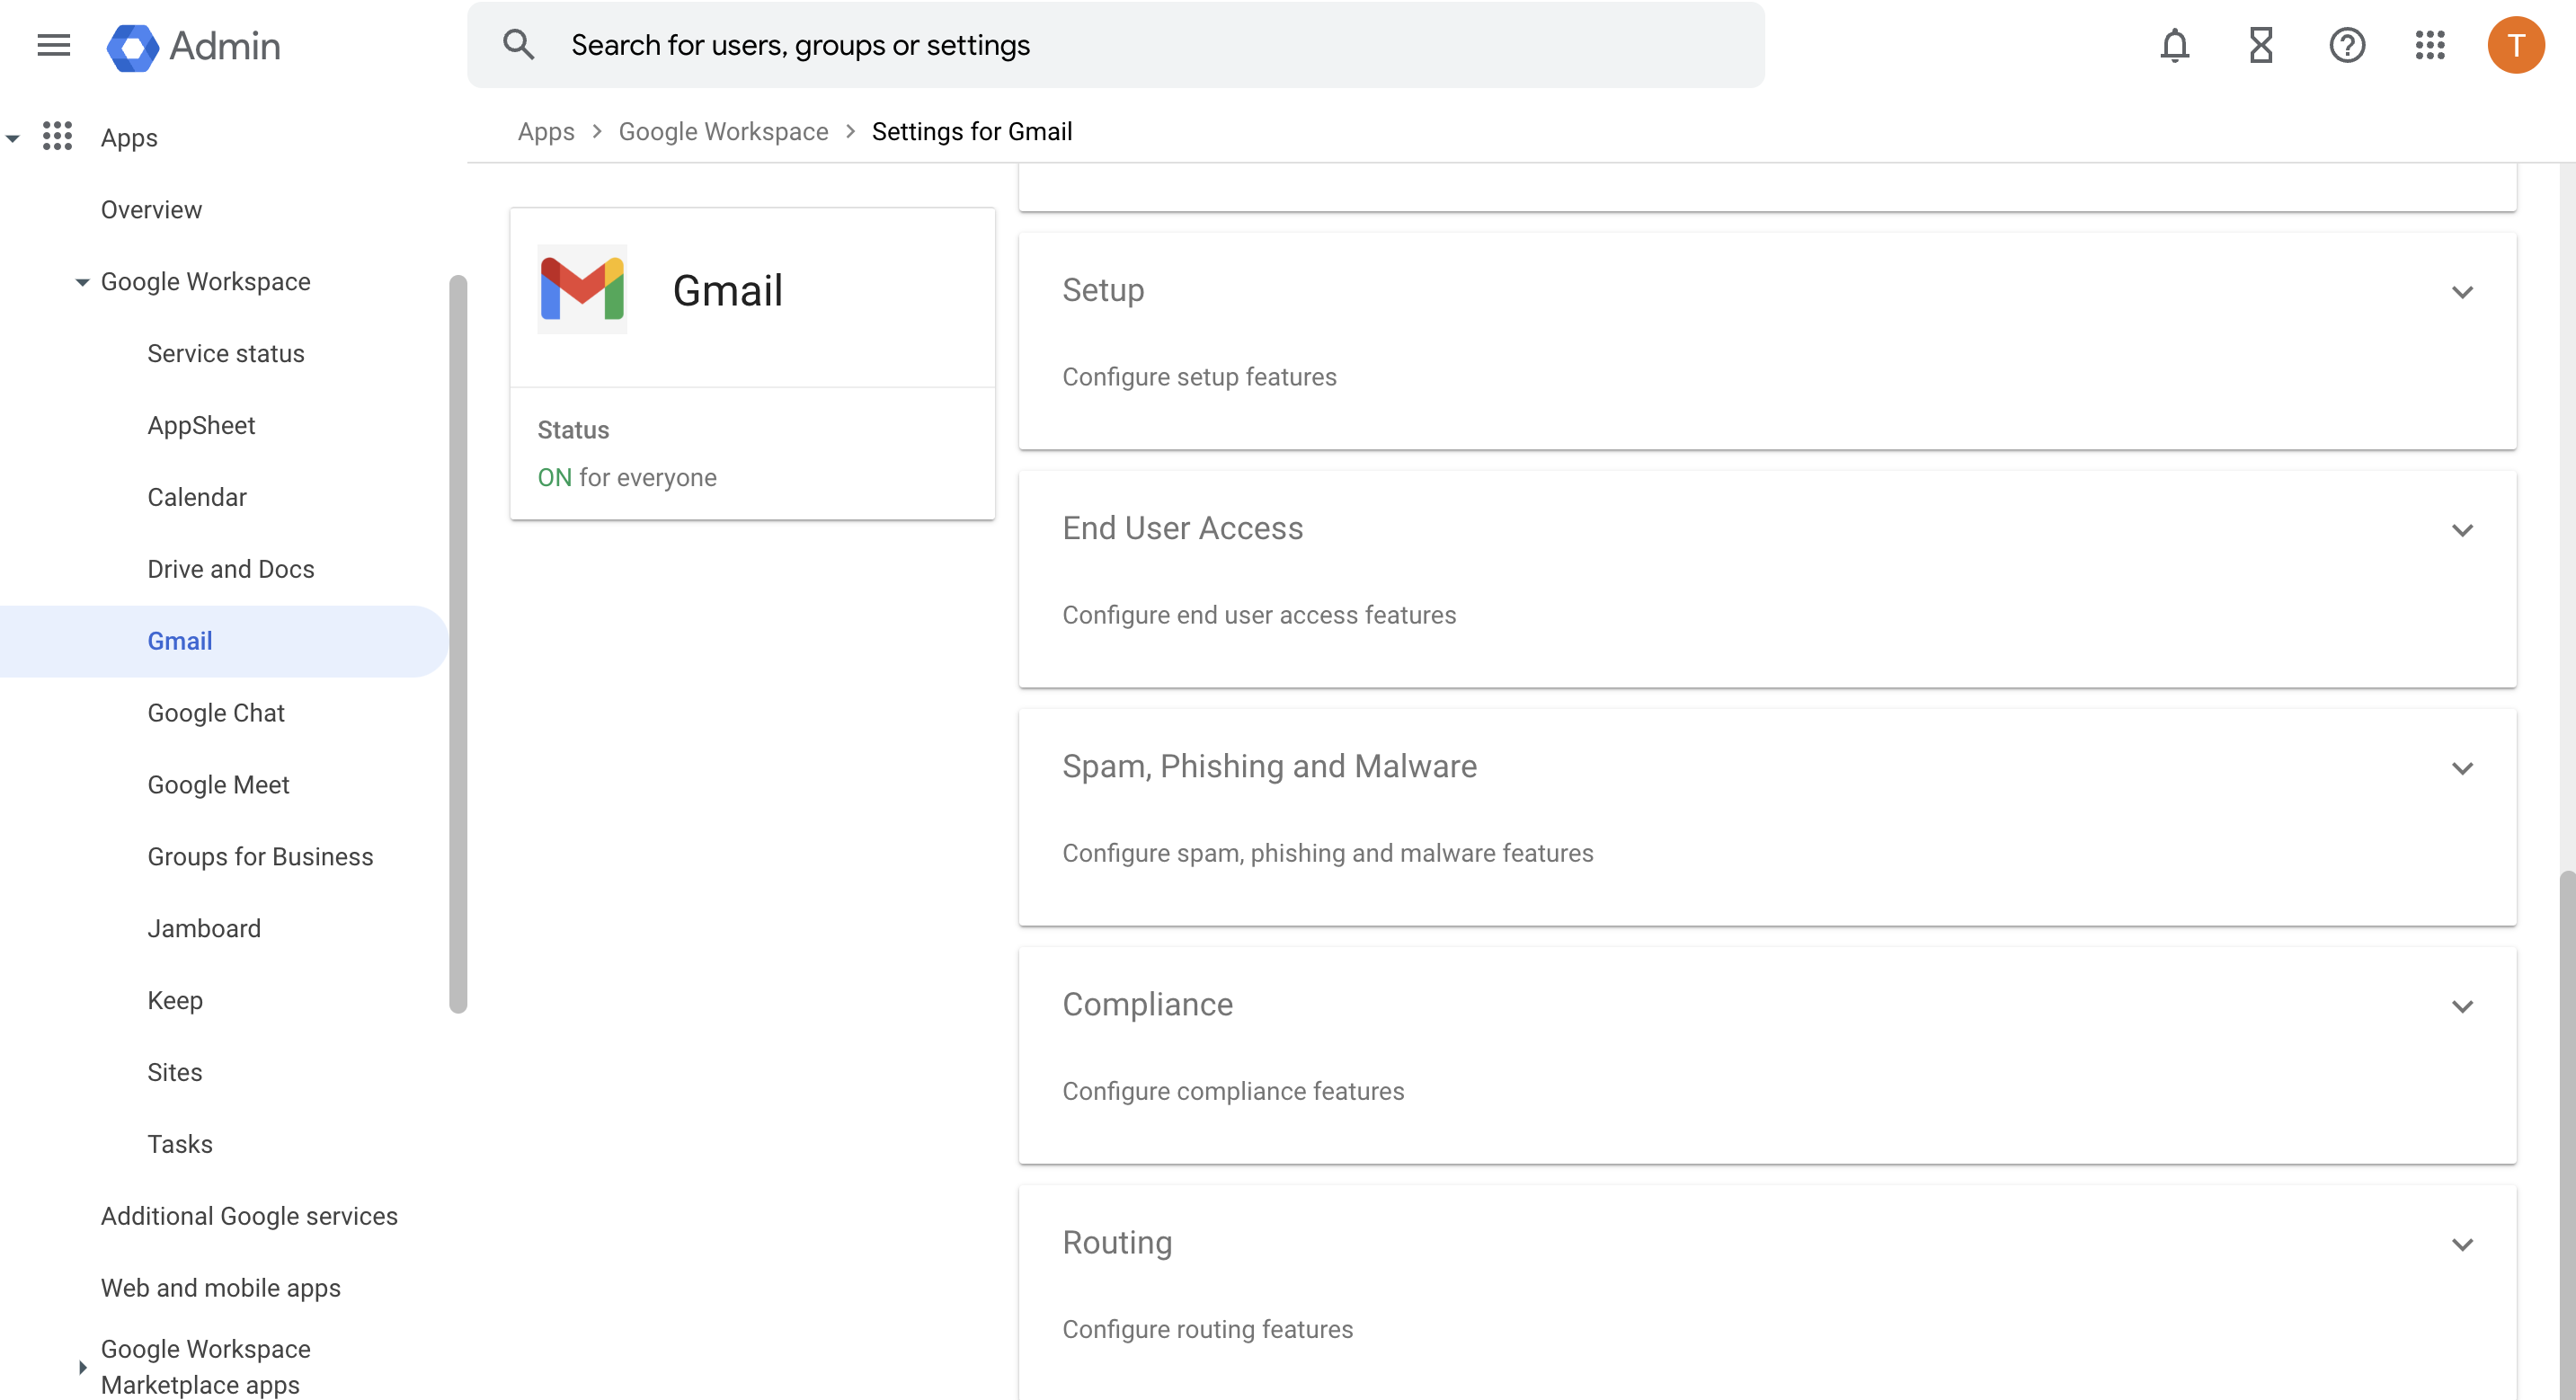The image size is (2576, 1400).
Task: Click the Status label
Action: [573, 430]
